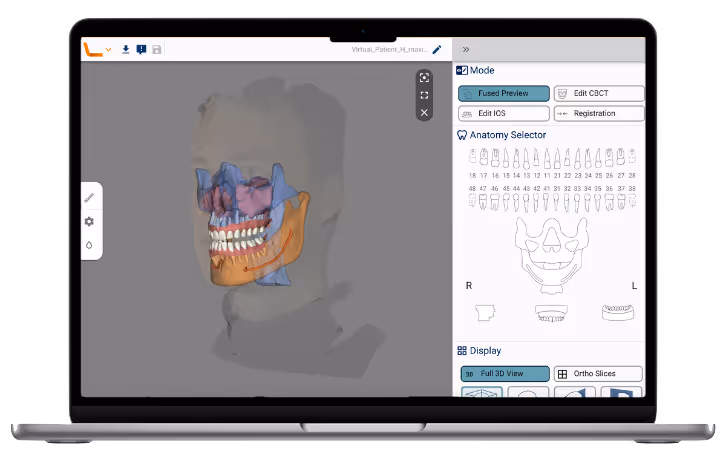The image size is (721, 458).
Task: Select upper tooth 18 in anatomy chart
Action: click(x=472, y=157)
